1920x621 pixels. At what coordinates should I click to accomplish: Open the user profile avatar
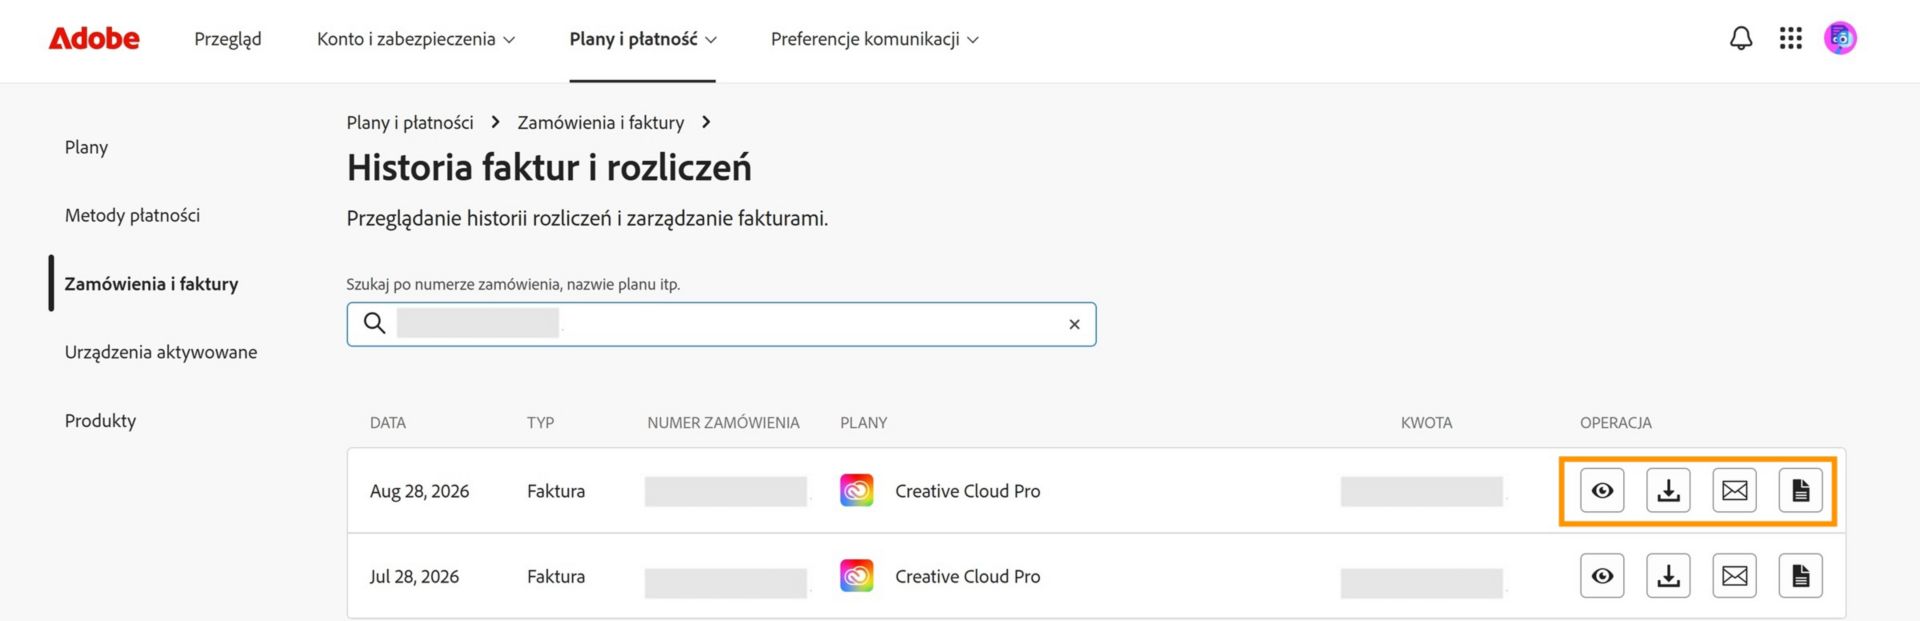pos(1840,39)
